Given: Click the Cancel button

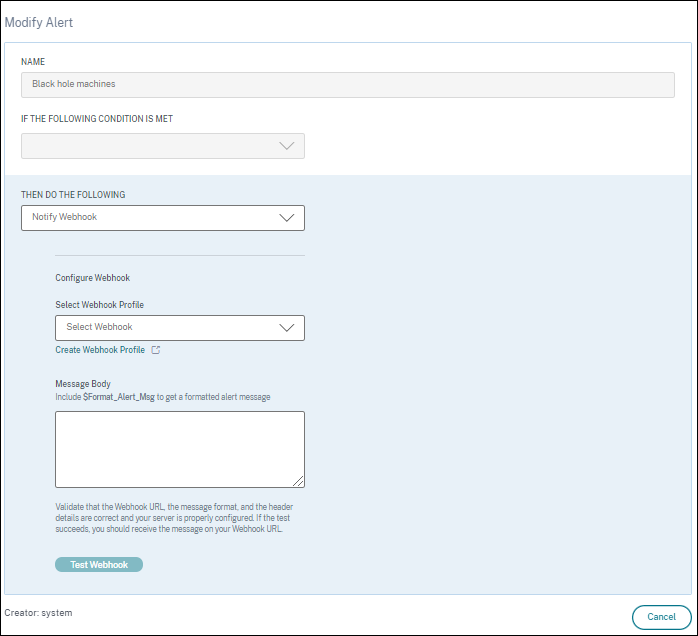Looking at the screenshot, I should [661, 617].
